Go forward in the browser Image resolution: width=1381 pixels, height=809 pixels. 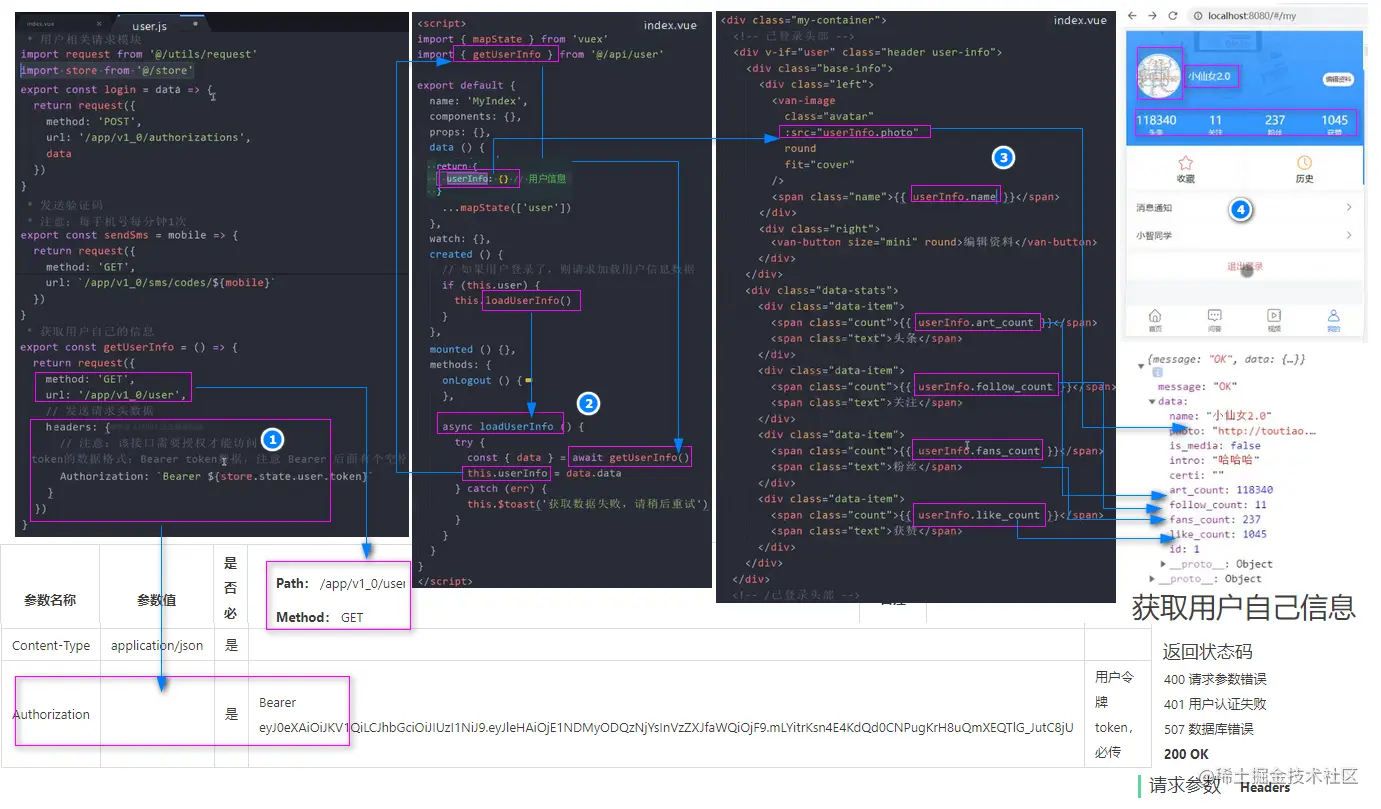point(1151,15)
